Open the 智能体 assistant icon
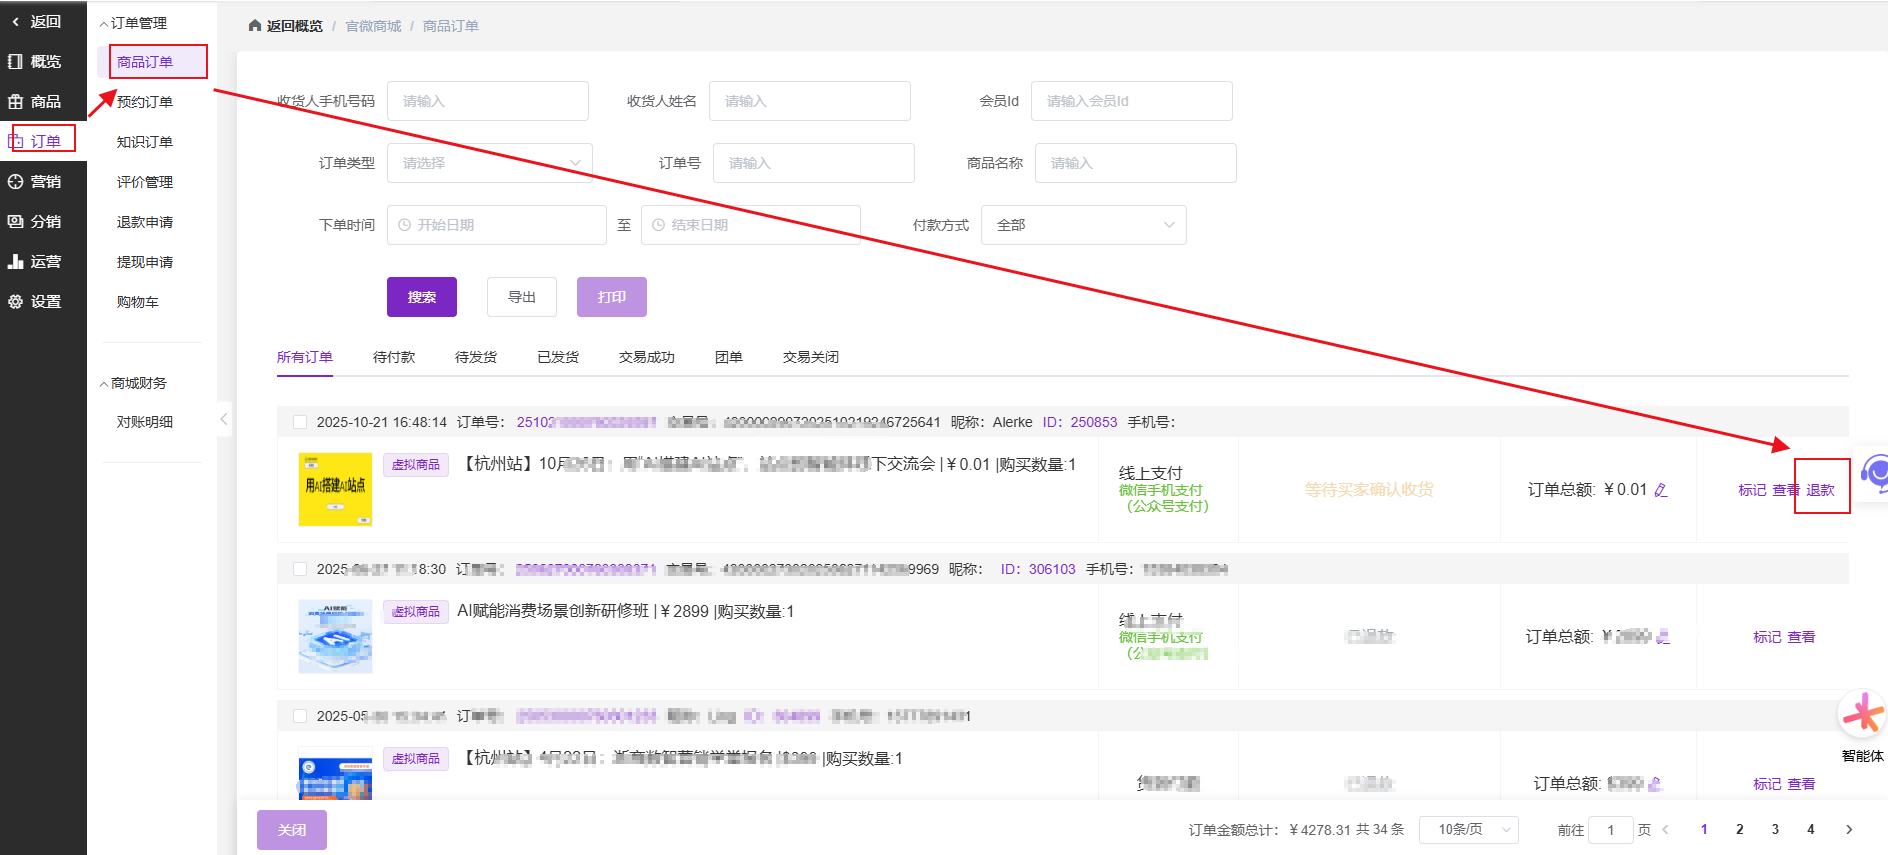 (x=1862, y=716)
